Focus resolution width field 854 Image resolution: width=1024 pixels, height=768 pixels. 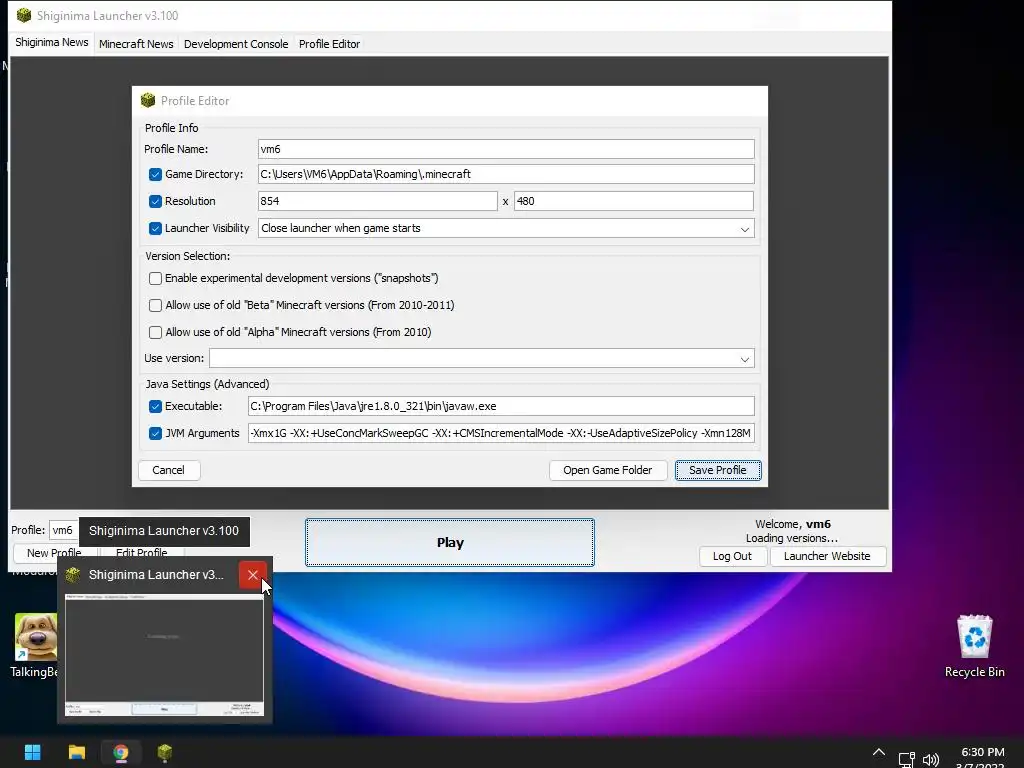[377, 201]
